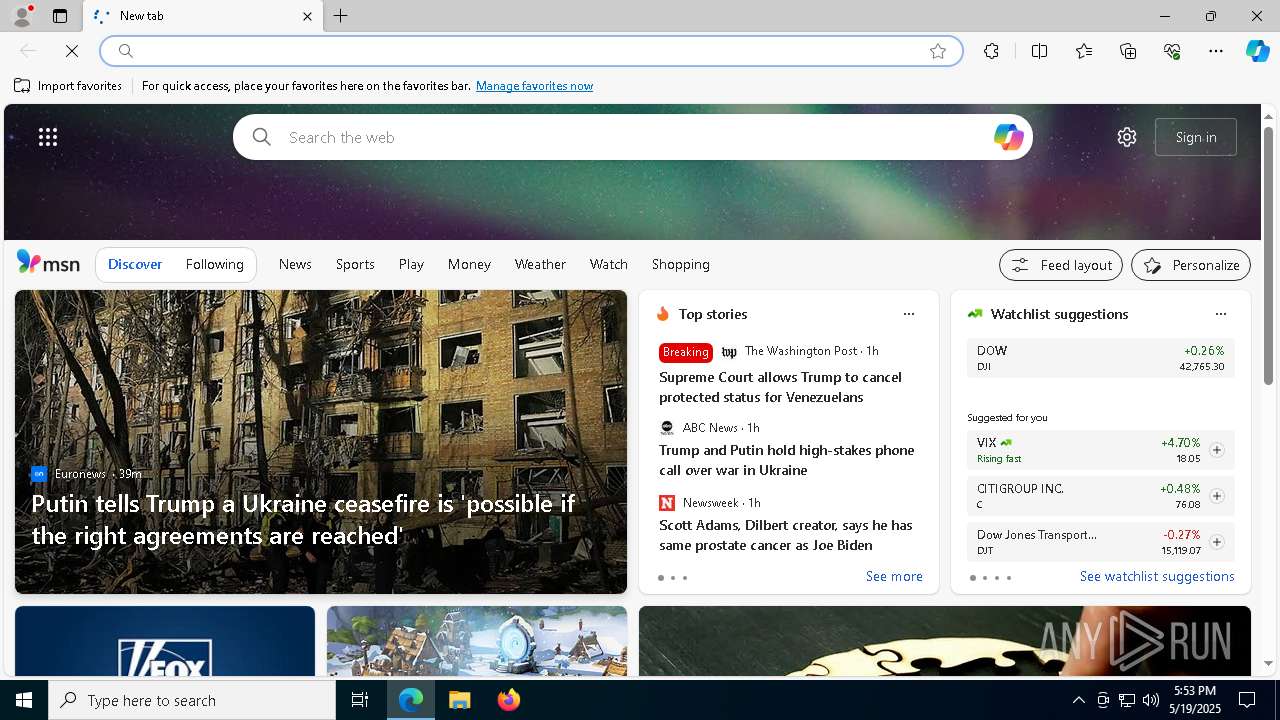Go back with the browser back arrow

click(x=28, y=51)
